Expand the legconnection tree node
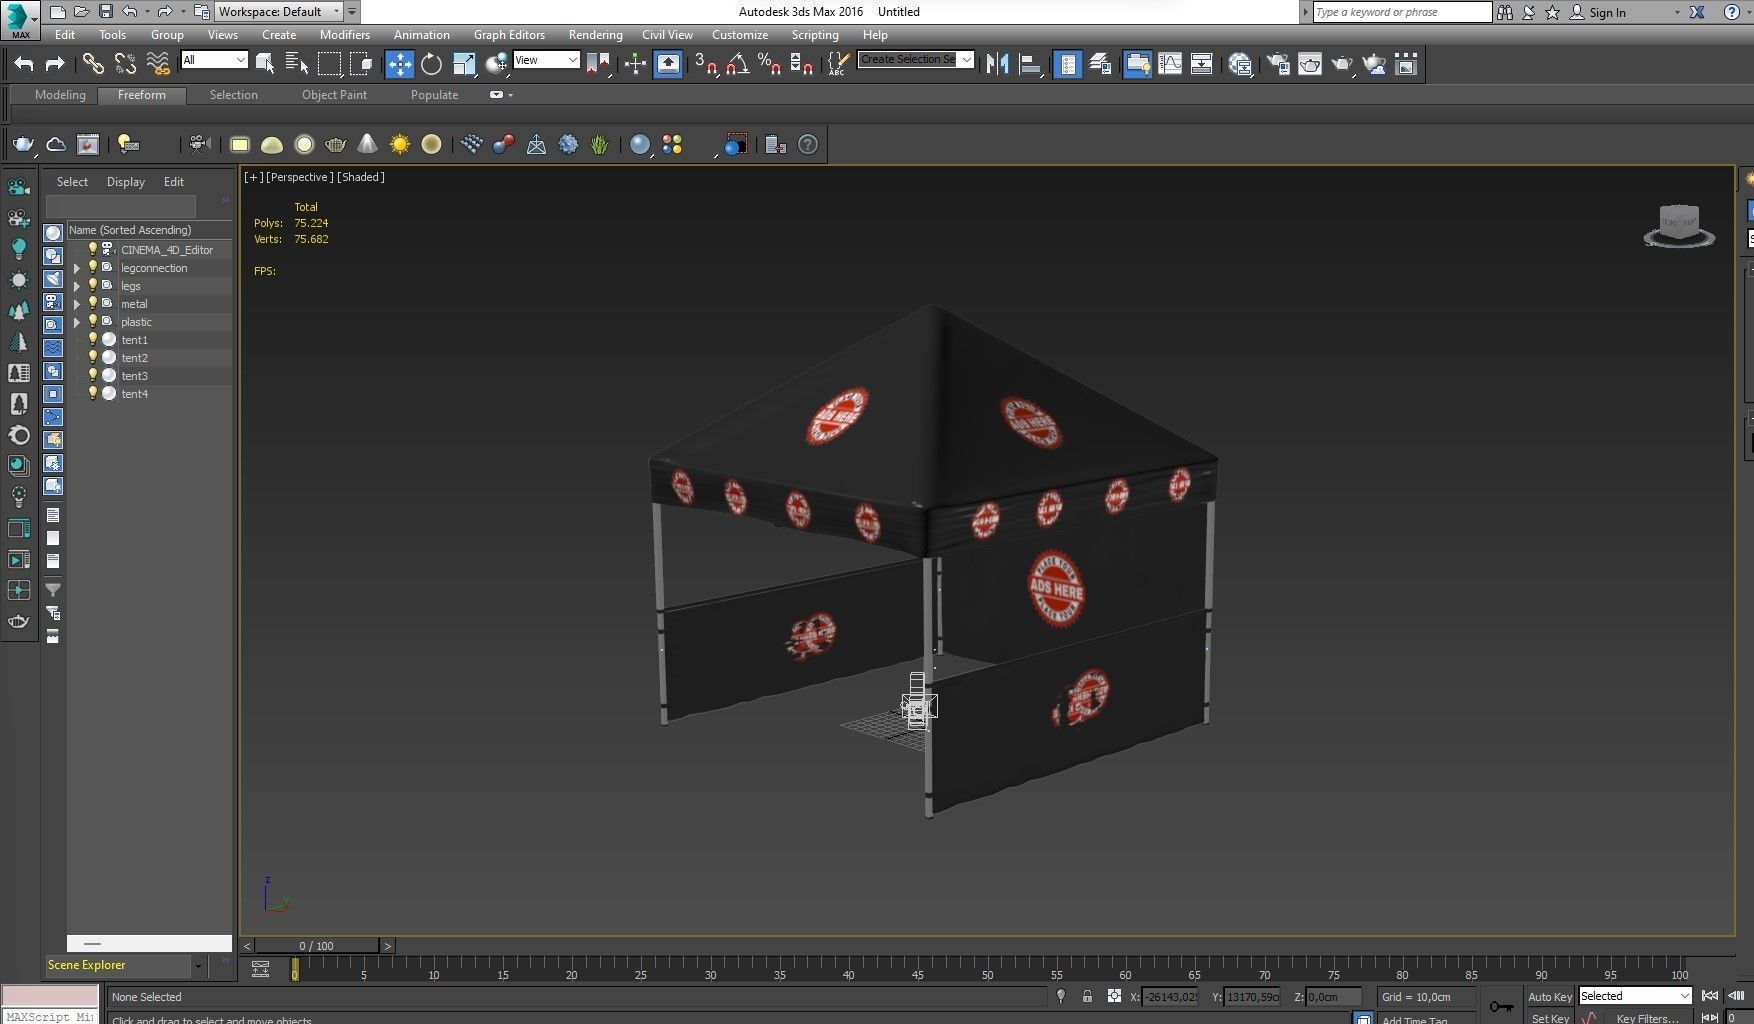This screenshot has width=1754, height=1024. pyautogui.click(x=77, y=268)
